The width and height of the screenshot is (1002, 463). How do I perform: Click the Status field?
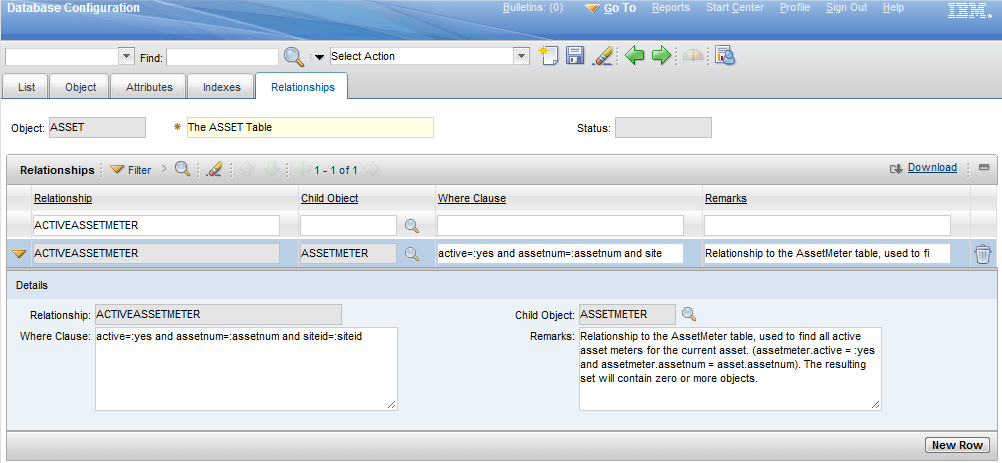pos(663,128)
